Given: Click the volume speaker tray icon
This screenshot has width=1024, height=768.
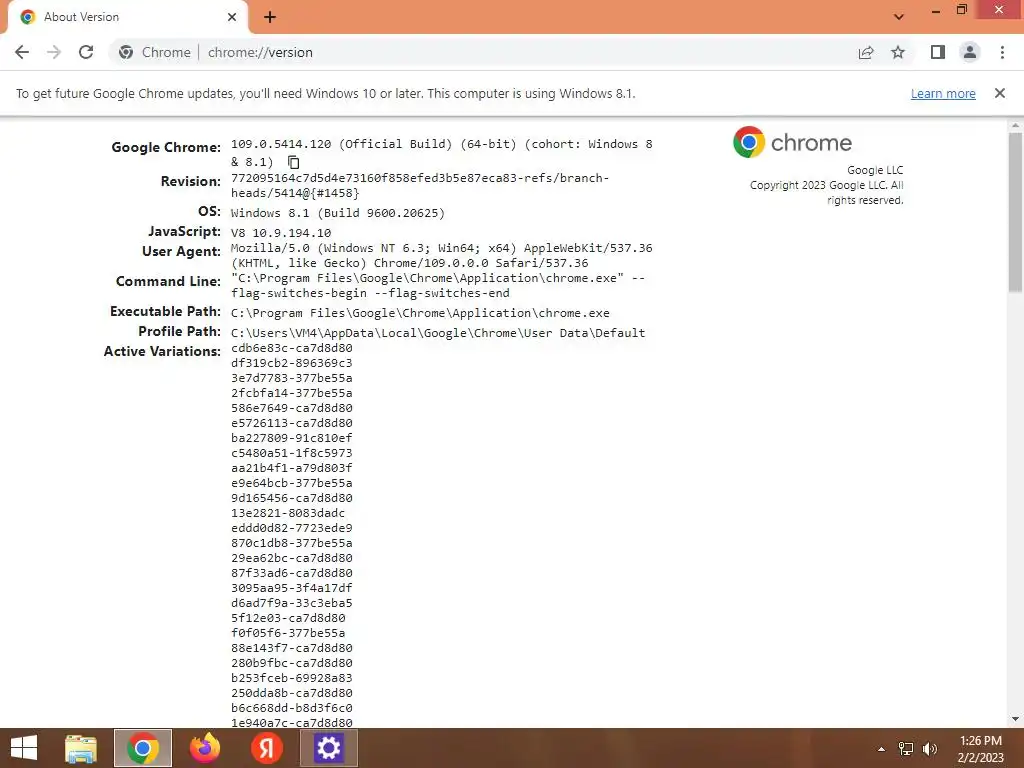Looking at the screenshot, I should tap(930, 749).
